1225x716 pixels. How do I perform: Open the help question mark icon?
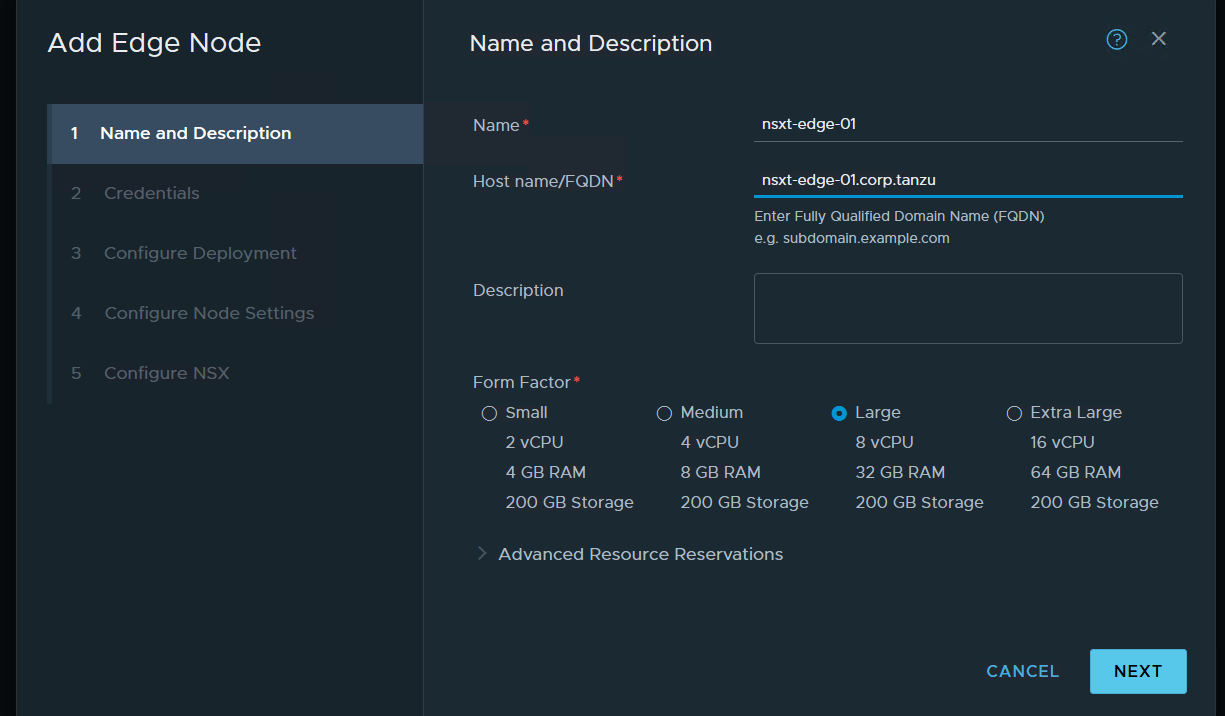coord(1117,39)
